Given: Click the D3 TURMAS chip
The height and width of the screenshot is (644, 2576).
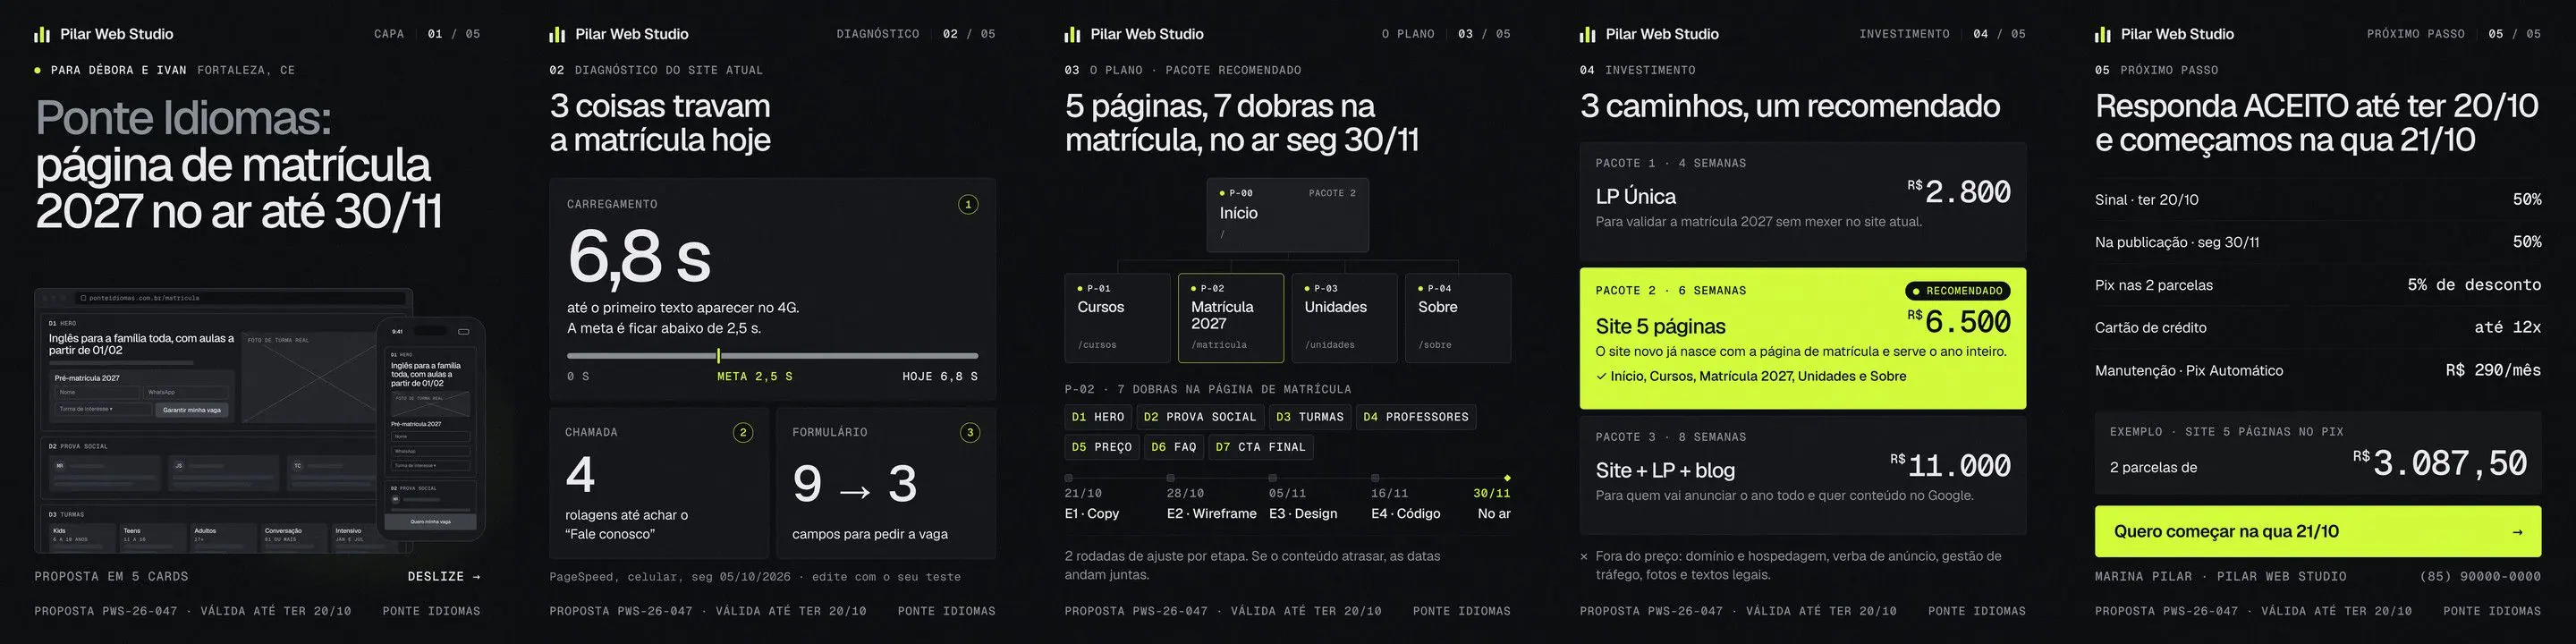Looking at the screenshot, I should 1310,417.
